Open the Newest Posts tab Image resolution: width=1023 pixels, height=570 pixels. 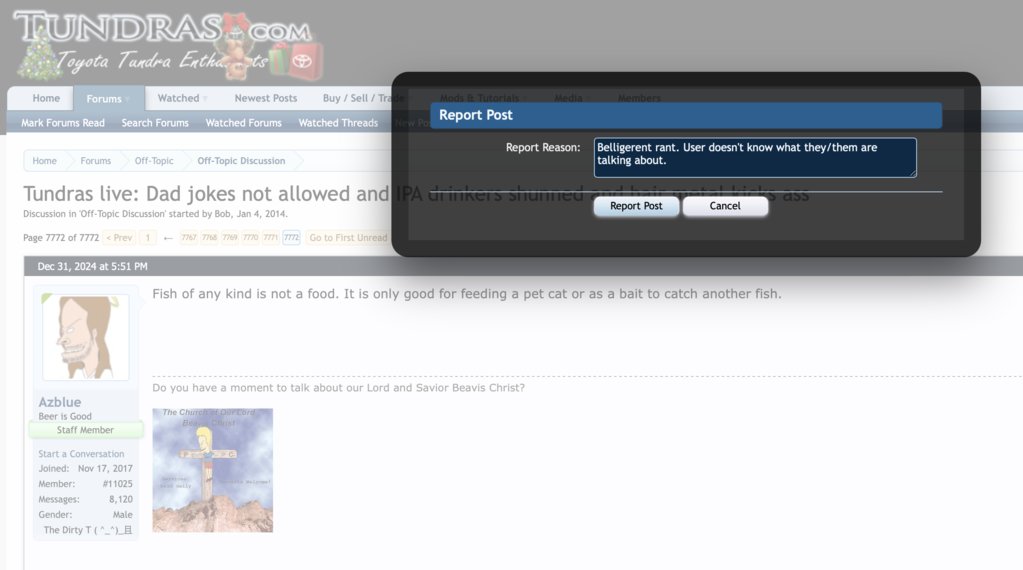click(x=266, y=98)
